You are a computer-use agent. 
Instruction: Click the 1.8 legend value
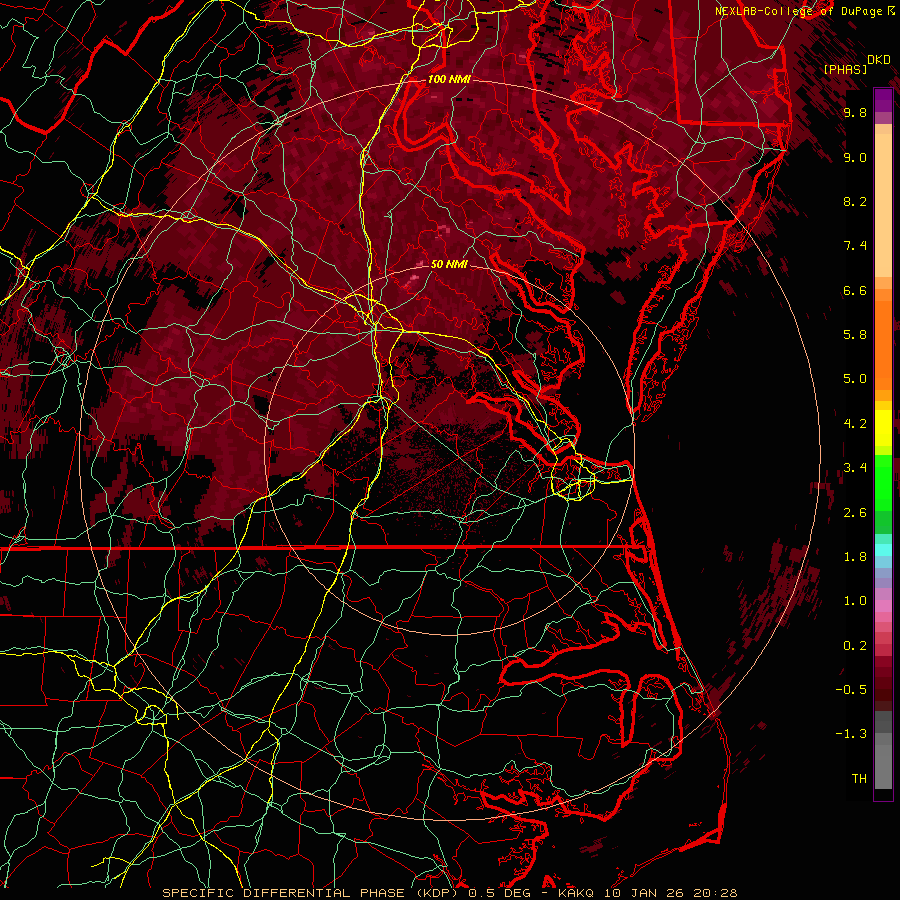click(855, 557)
